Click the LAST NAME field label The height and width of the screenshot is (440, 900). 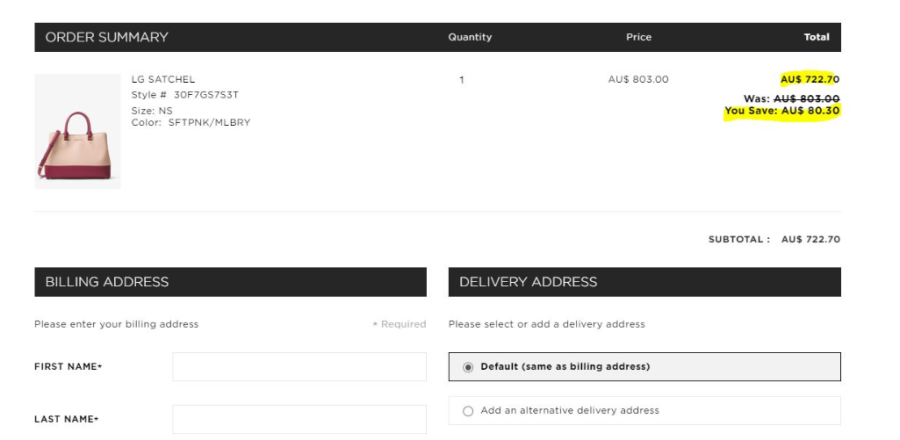[x=66, y=419]
